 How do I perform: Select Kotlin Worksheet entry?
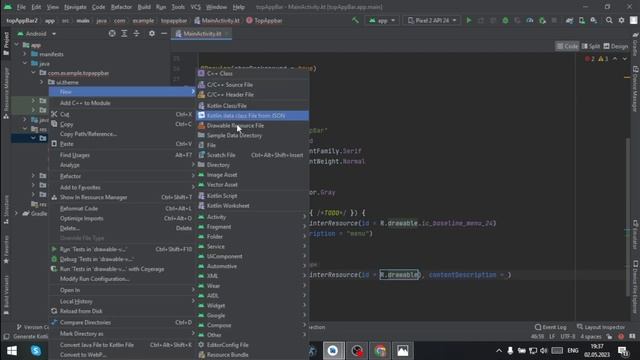pos(252,206)
